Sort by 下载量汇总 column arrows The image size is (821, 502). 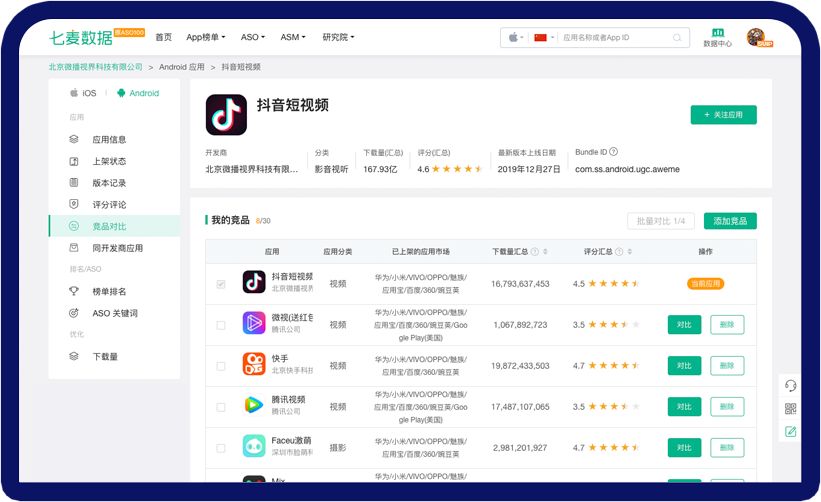point(545,252)
